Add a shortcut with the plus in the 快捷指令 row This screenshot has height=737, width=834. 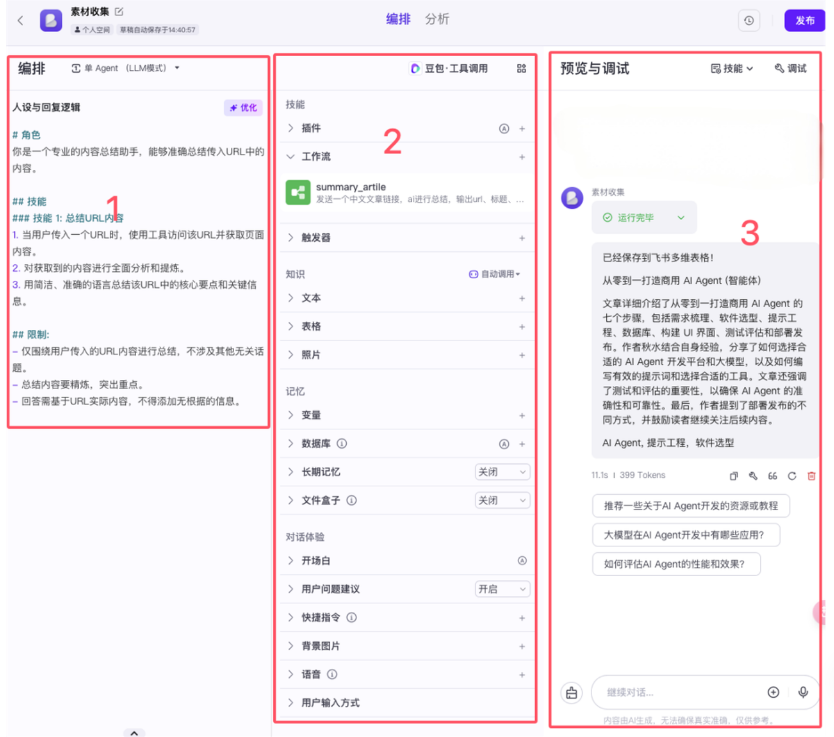522,618
